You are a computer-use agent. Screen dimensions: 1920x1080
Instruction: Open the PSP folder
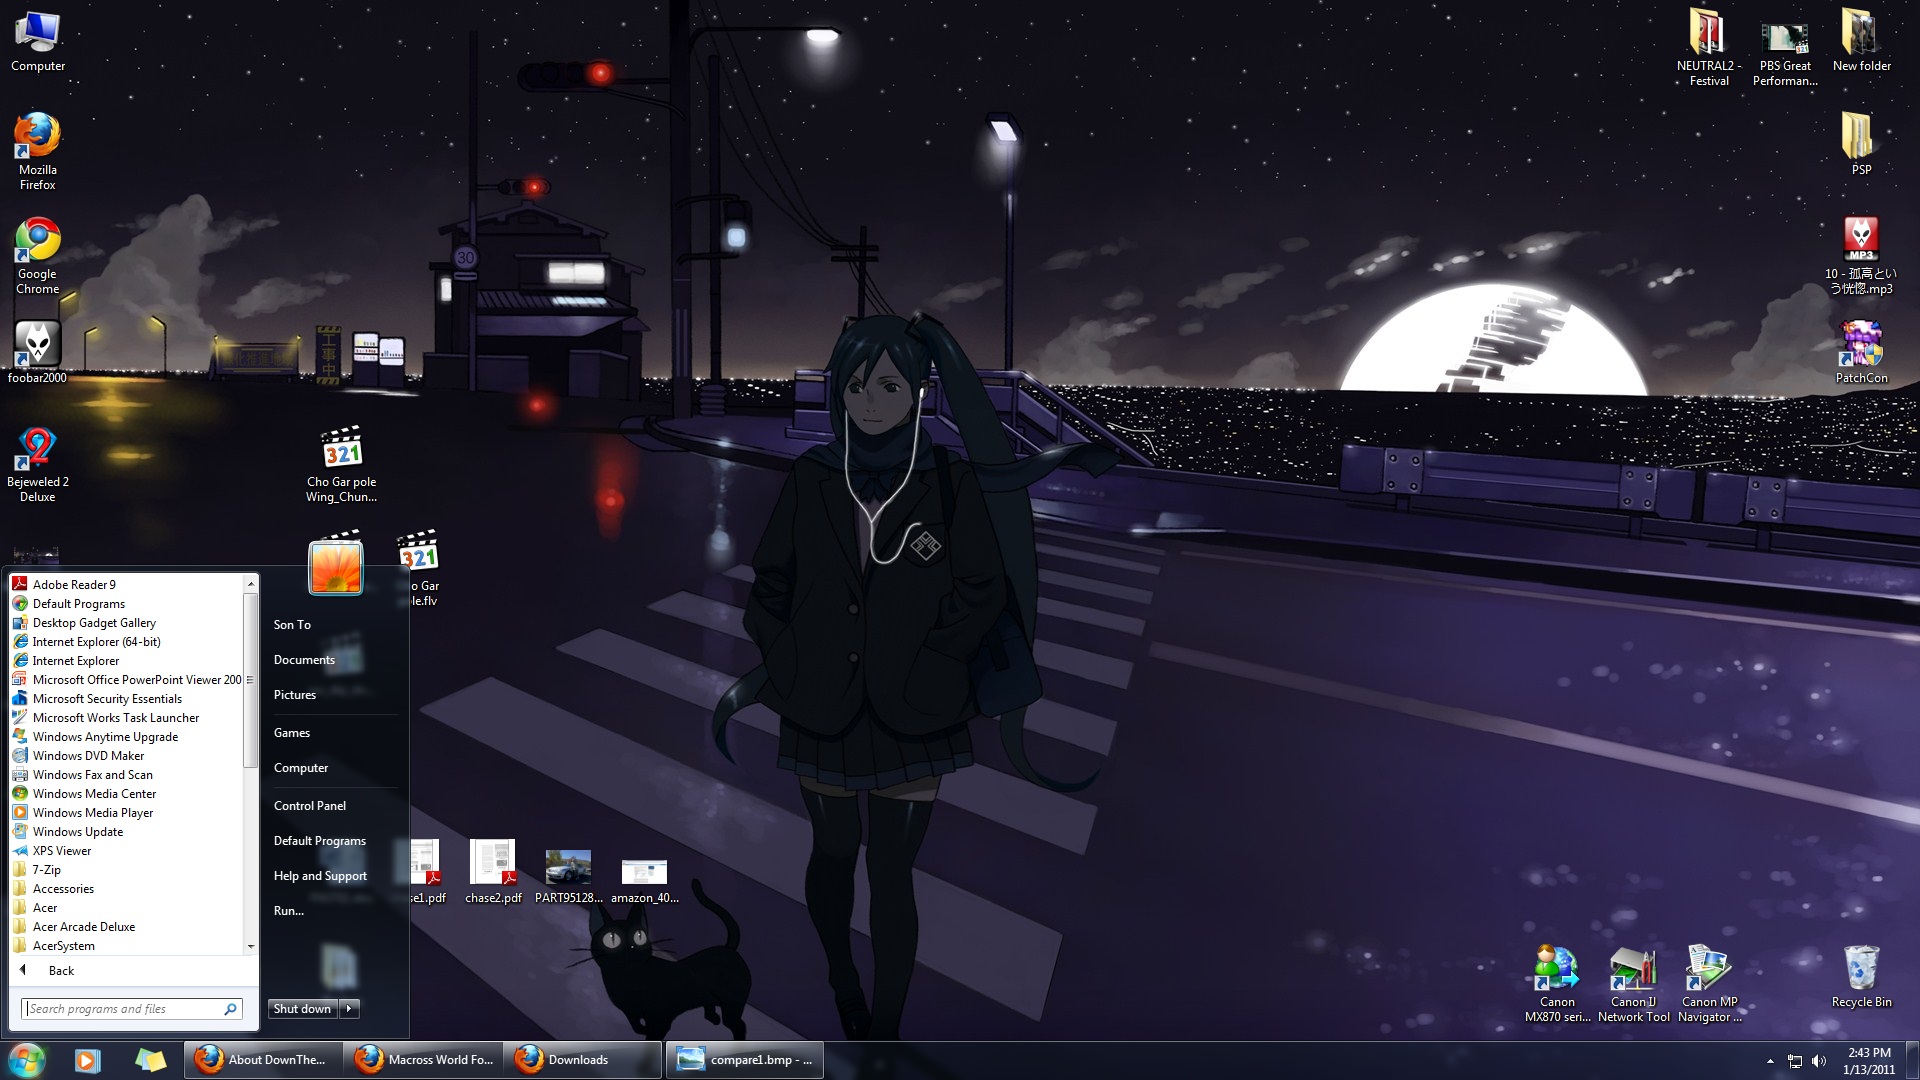(1861, 144)
